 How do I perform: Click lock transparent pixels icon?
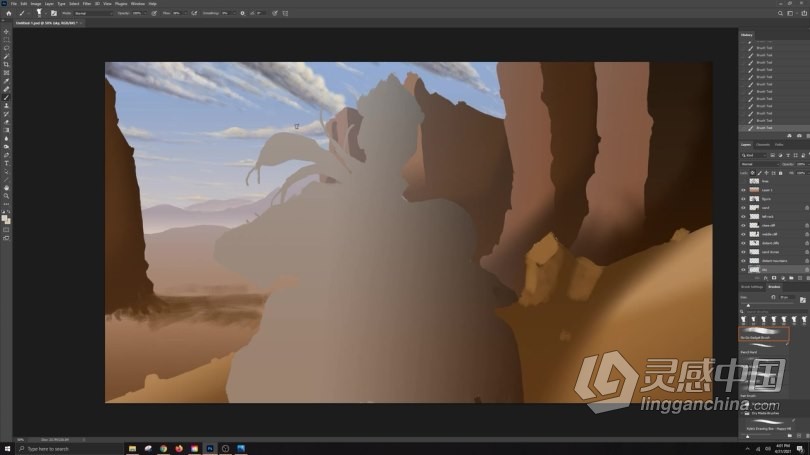pyautogui.click(x=753, y=173)
